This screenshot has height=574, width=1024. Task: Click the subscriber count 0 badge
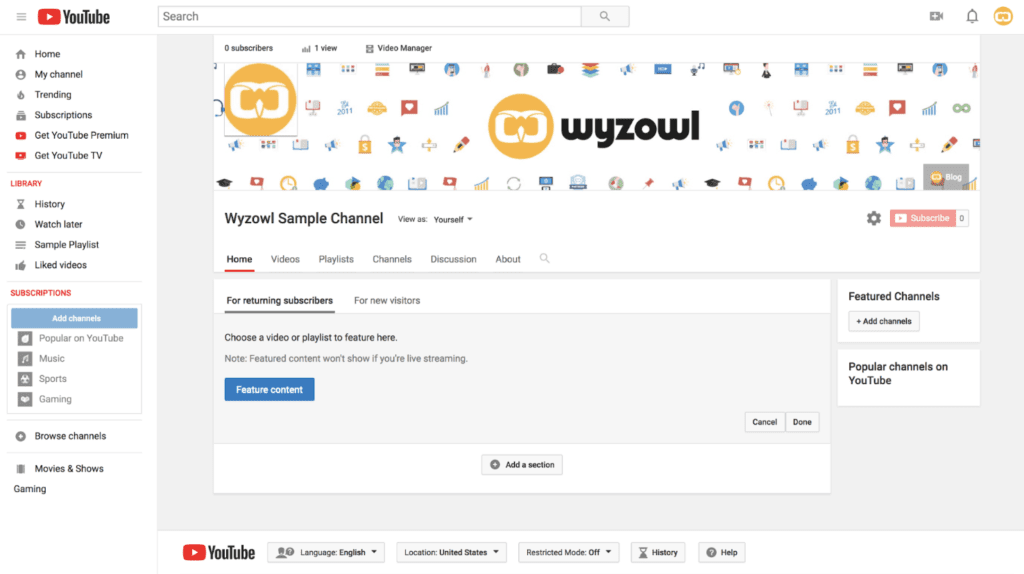[961, 218]
